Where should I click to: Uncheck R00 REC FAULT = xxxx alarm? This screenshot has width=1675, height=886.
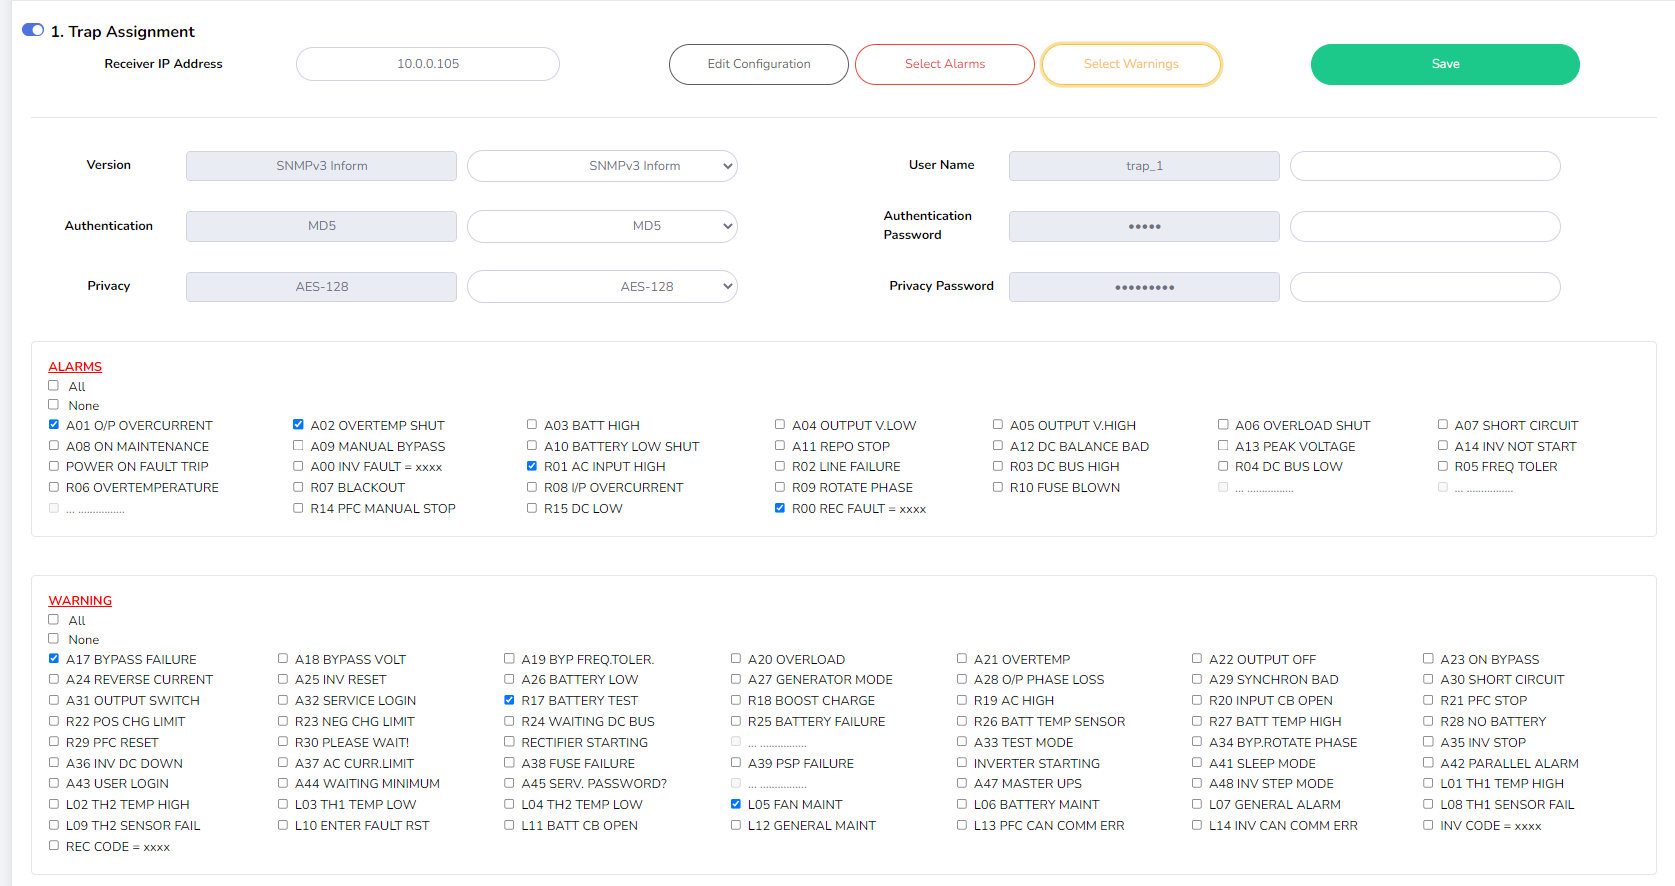pyautogui.click(x=780, y=507)
